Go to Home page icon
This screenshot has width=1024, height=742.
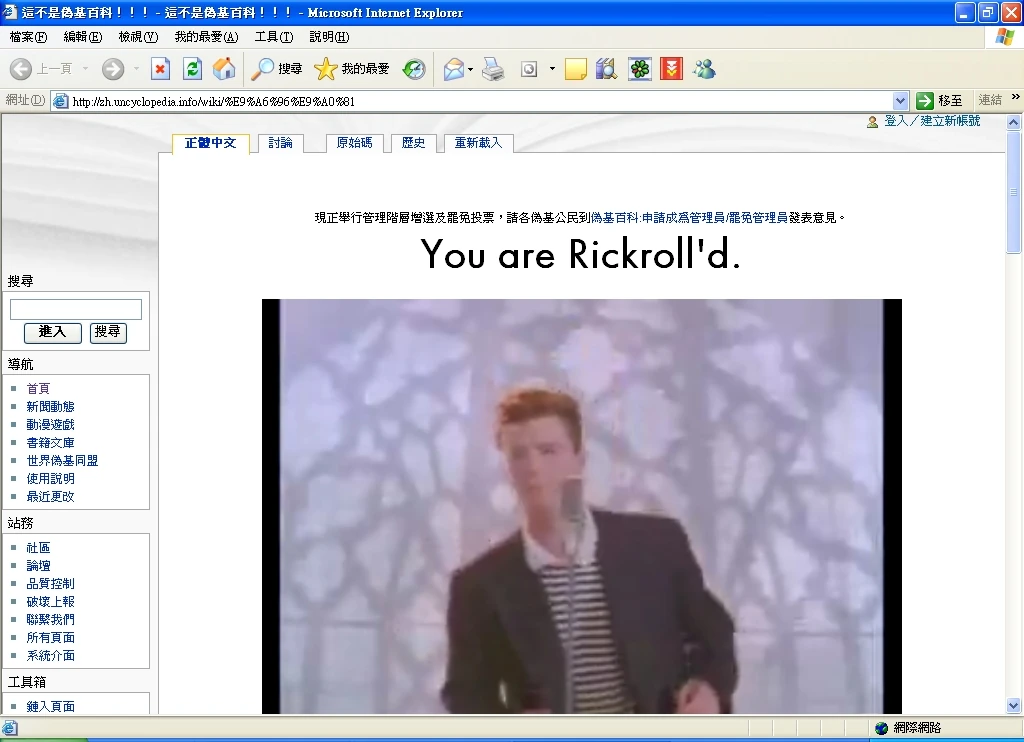[x=224, y=69]
